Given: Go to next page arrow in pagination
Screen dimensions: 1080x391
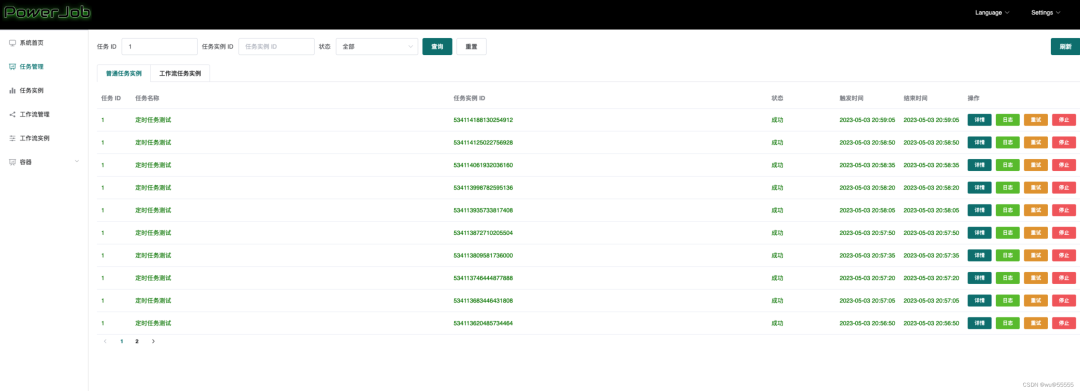Looking at the screenshot, I should pos(153,341).
